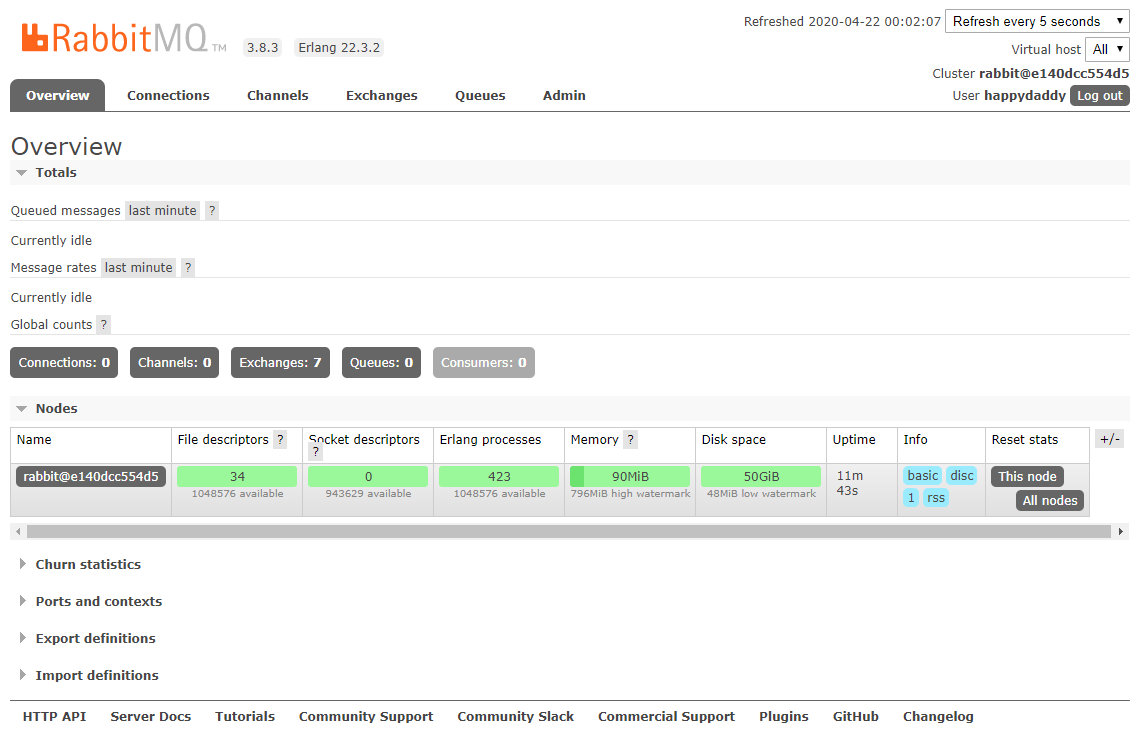Click scrollbar left arrow in Nodes table
1138x733 pixels.
pyautogui.click(x=18, y=532)
